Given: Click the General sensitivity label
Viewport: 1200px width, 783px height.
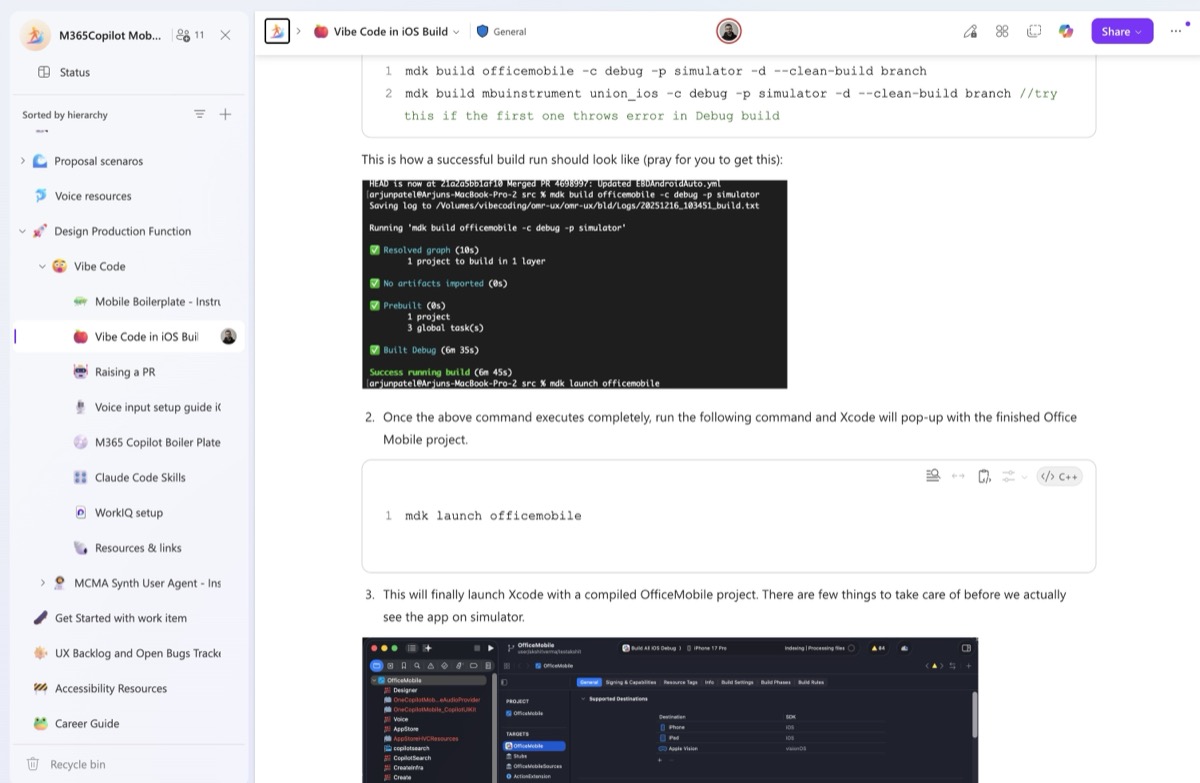Looking at the screenshot, I should pos(501,32).
